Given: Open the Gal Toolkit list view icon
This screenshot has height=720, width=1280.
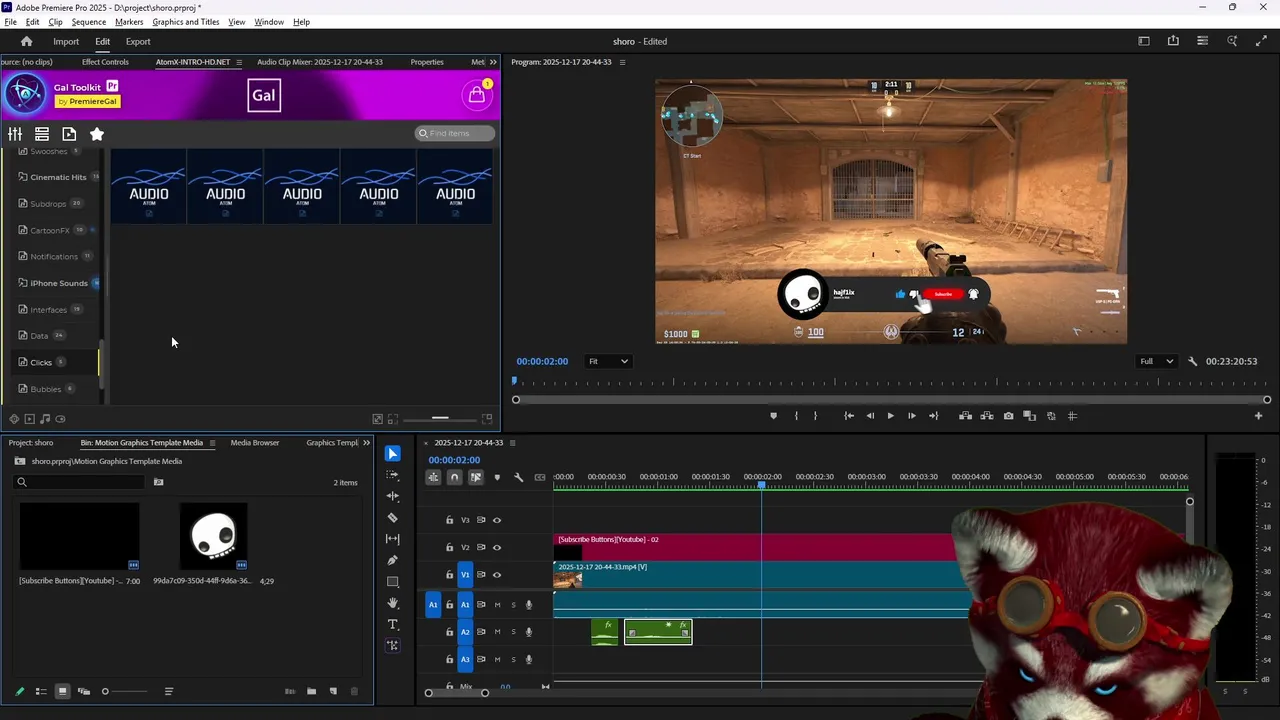Looking at the screenshot, I should [42, 134].
